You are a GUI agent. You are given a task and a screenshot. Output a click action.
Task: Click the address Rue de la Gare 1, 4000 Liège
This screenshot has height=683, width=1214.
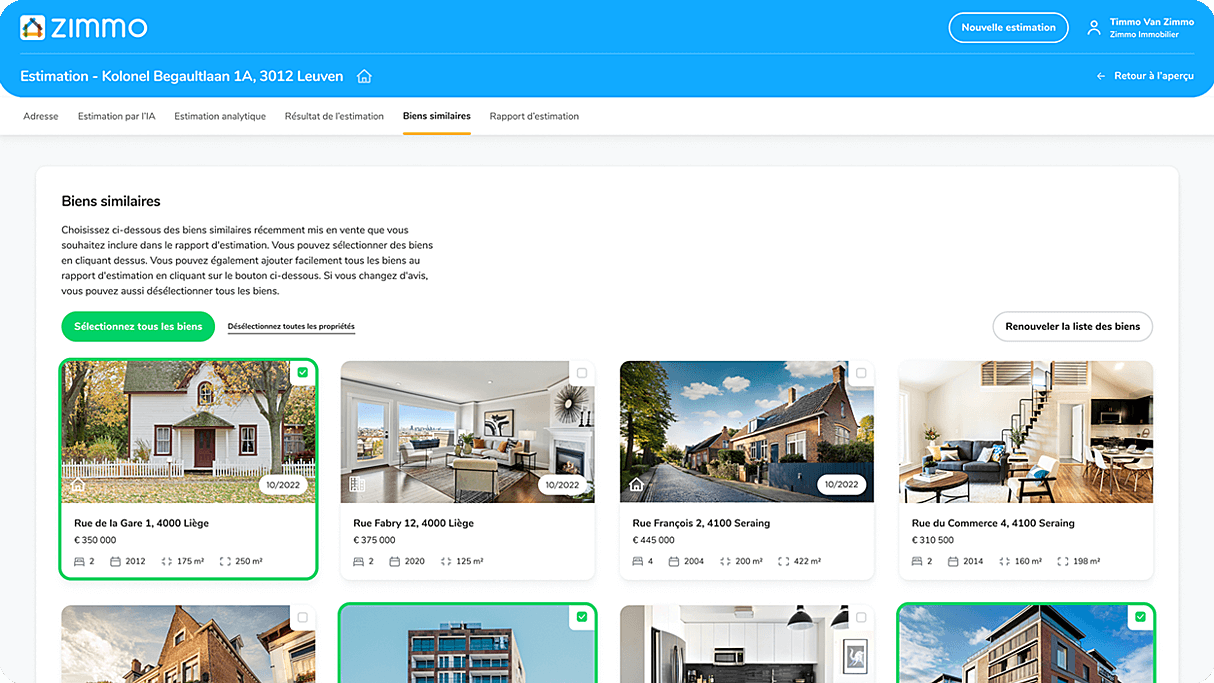point(141,523)
